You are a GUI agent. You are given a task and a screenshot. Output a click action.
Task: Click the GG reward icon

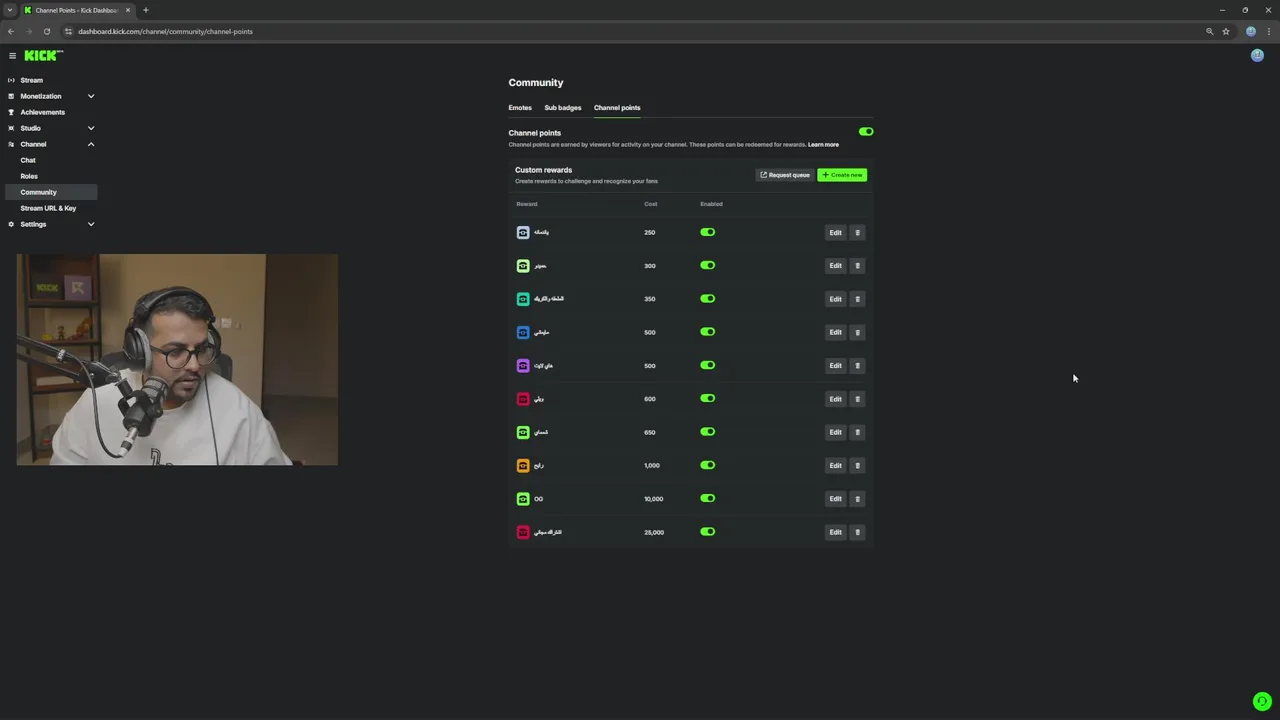click(523, 499)
